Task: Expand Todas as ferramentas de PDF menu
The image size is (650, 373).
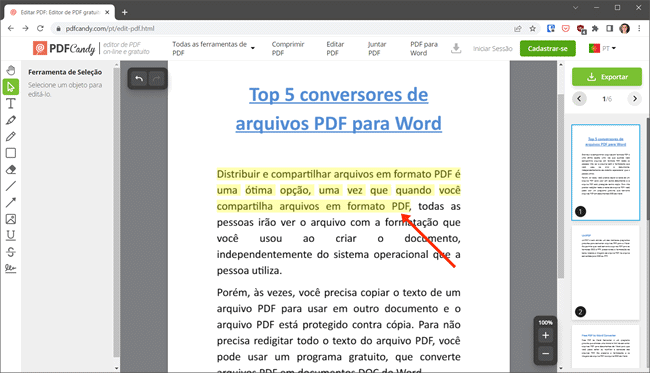Action: click(213, 48)
